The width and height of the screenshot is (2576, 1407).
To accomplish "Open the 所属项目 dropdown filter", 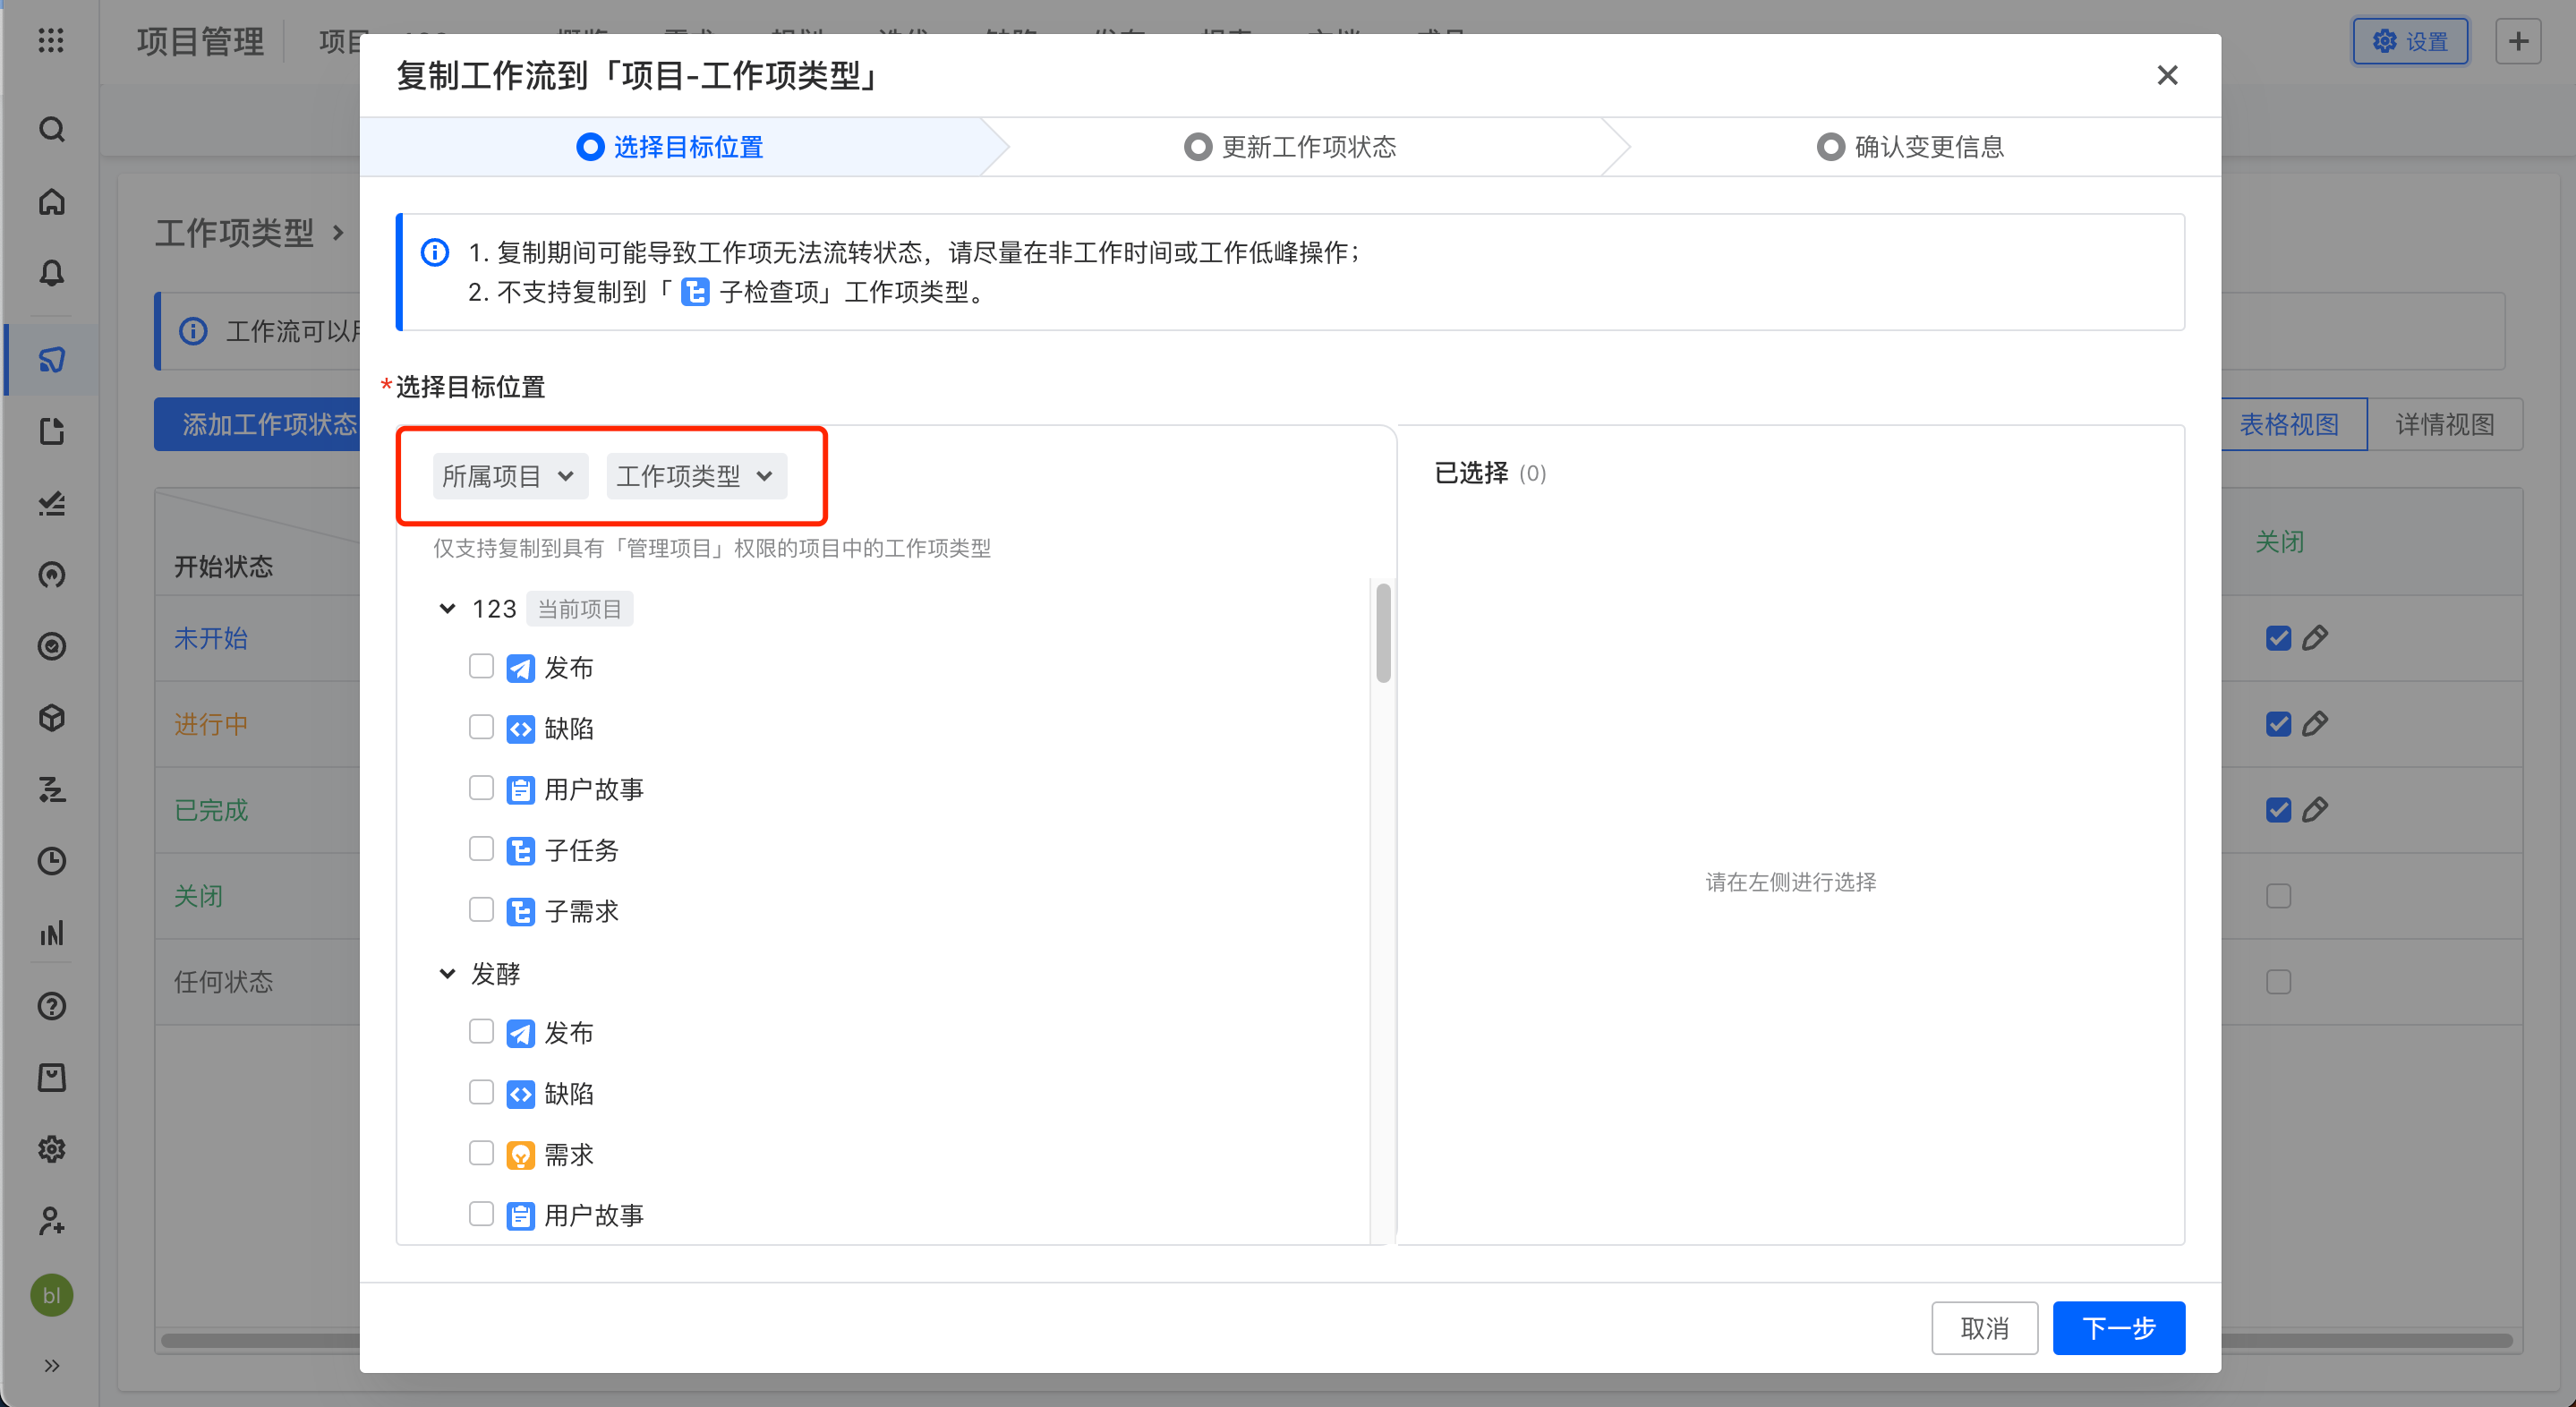I will [x=510, y=476].
